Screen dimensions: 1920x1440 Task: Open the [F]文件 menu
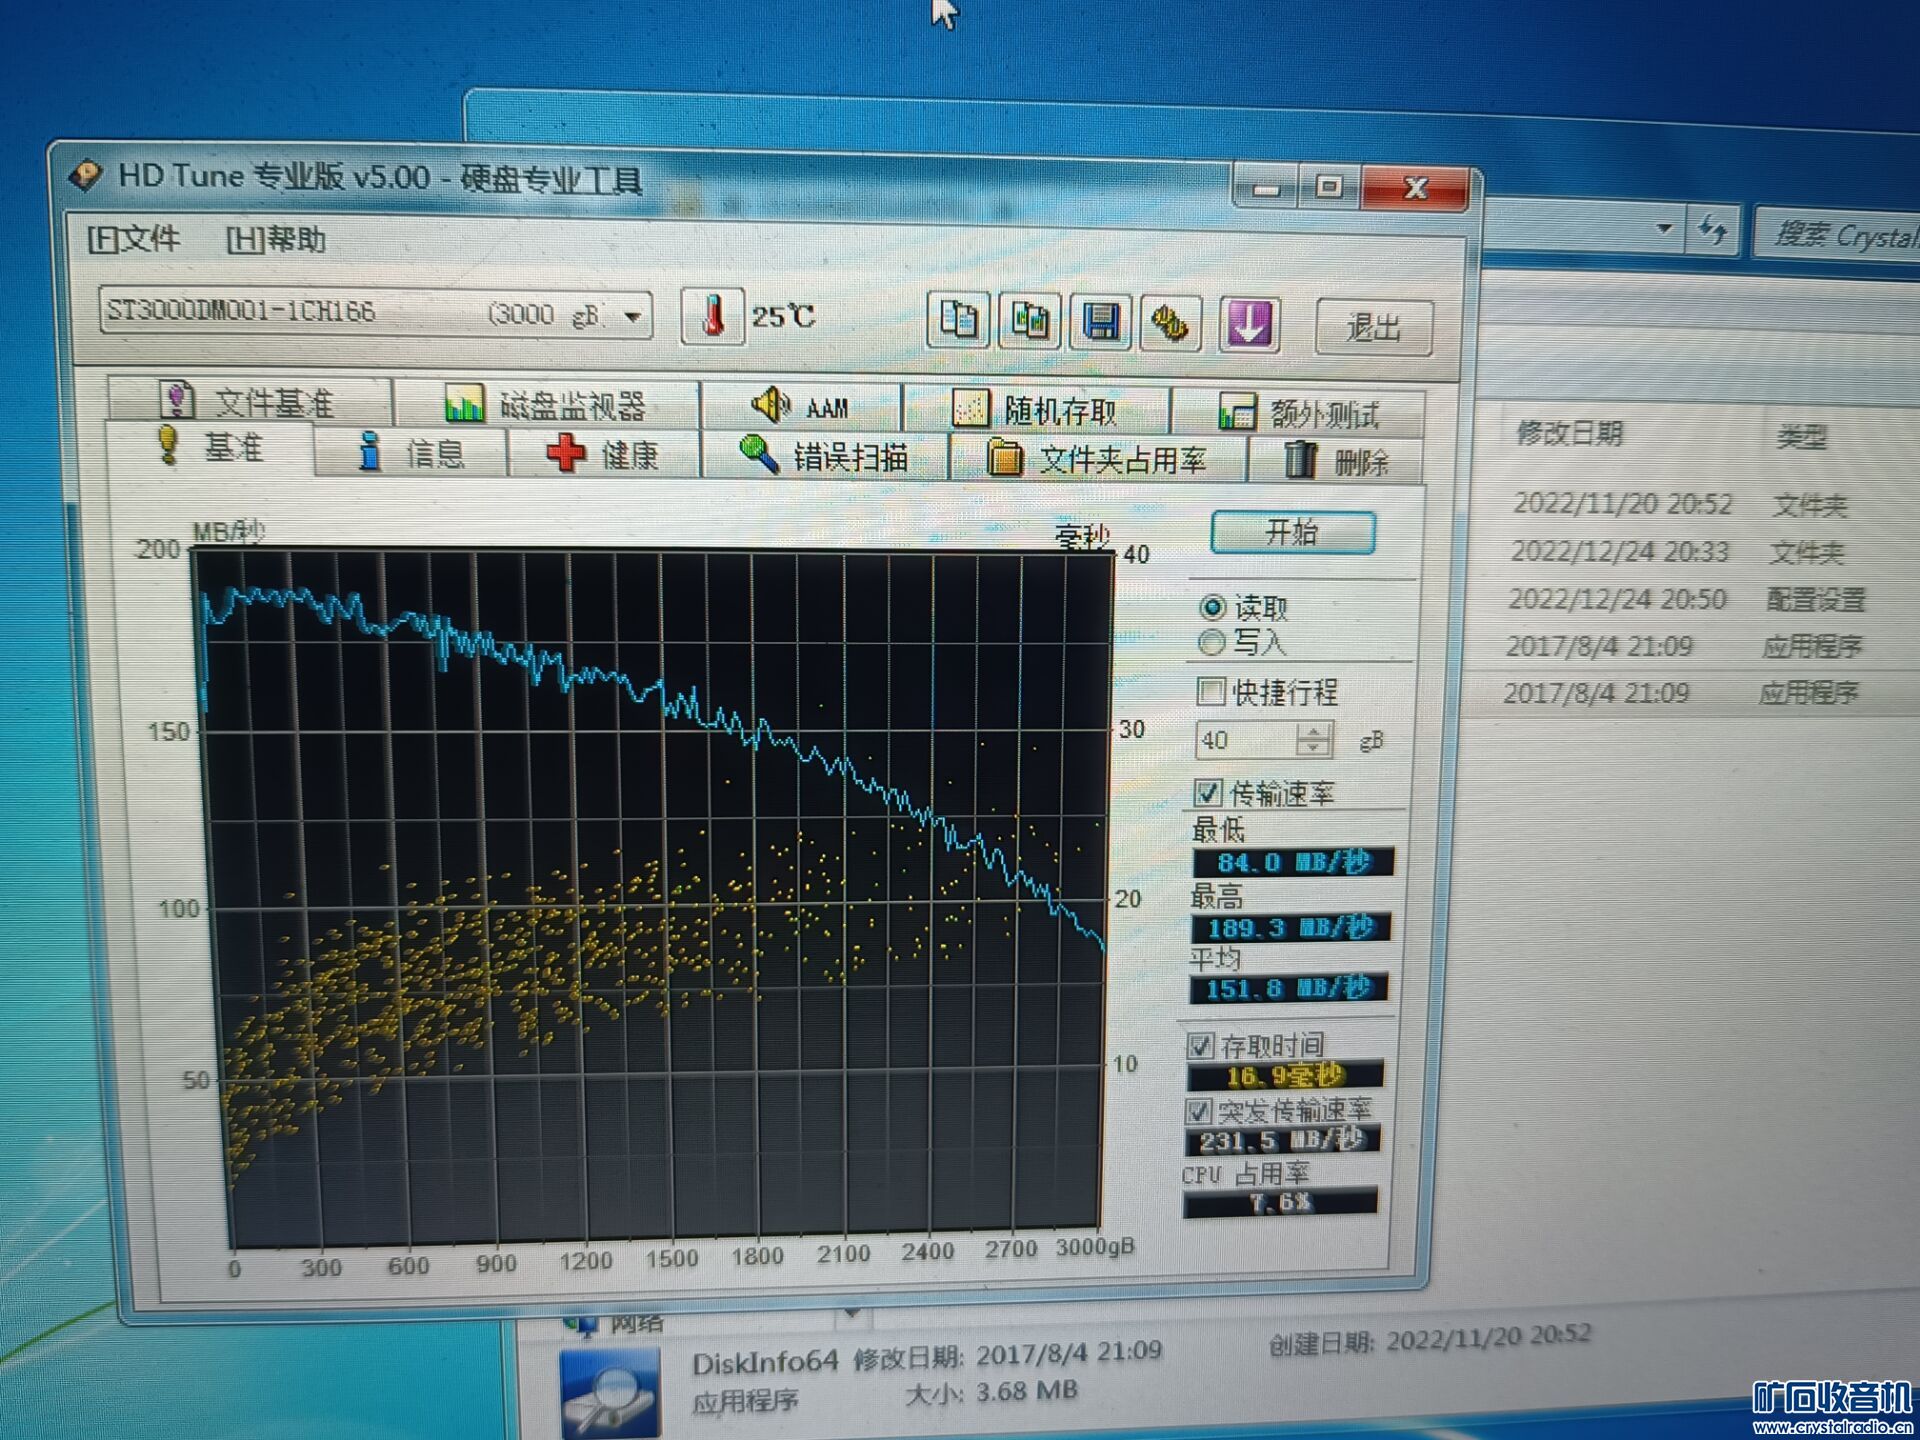point(133,239)
